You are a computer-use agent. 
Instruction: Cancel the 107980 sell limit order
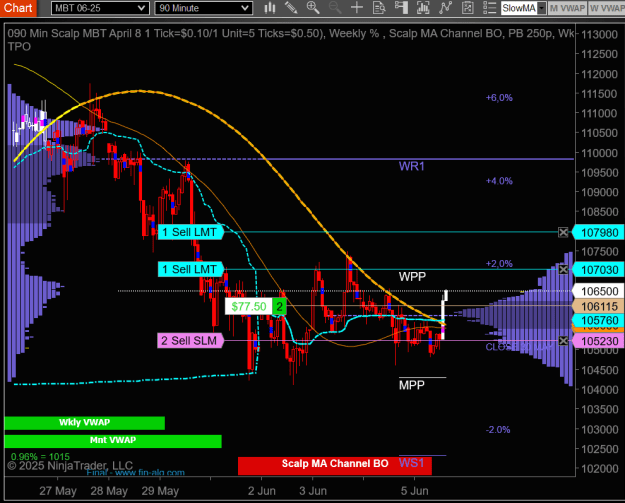[563, 232]
